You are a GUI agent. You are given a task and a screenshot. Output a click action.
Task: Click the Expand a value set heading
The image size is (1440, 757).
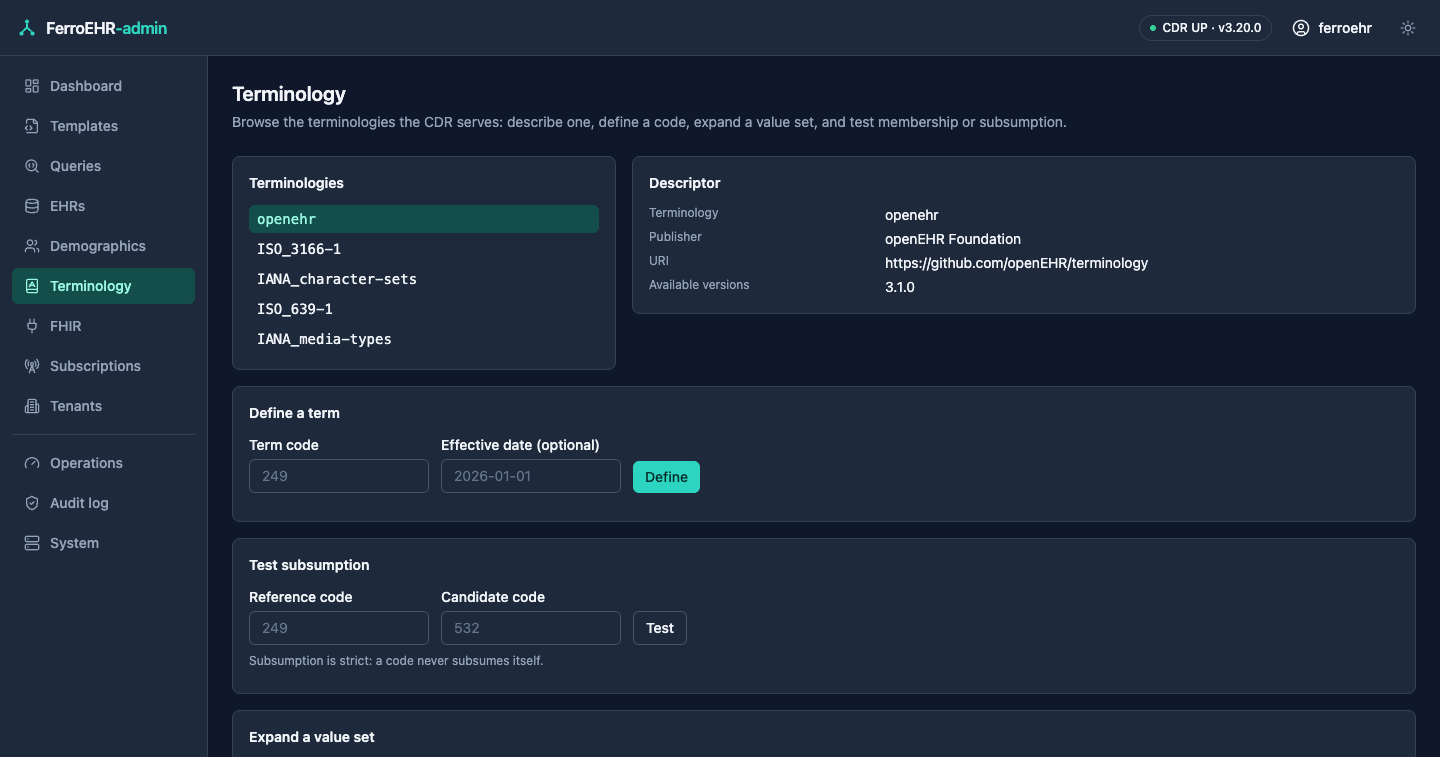coord(312,737)
